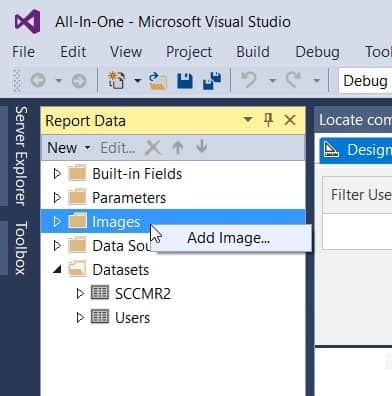
Task: Close the Report Data panel
Action: (290, 120)
